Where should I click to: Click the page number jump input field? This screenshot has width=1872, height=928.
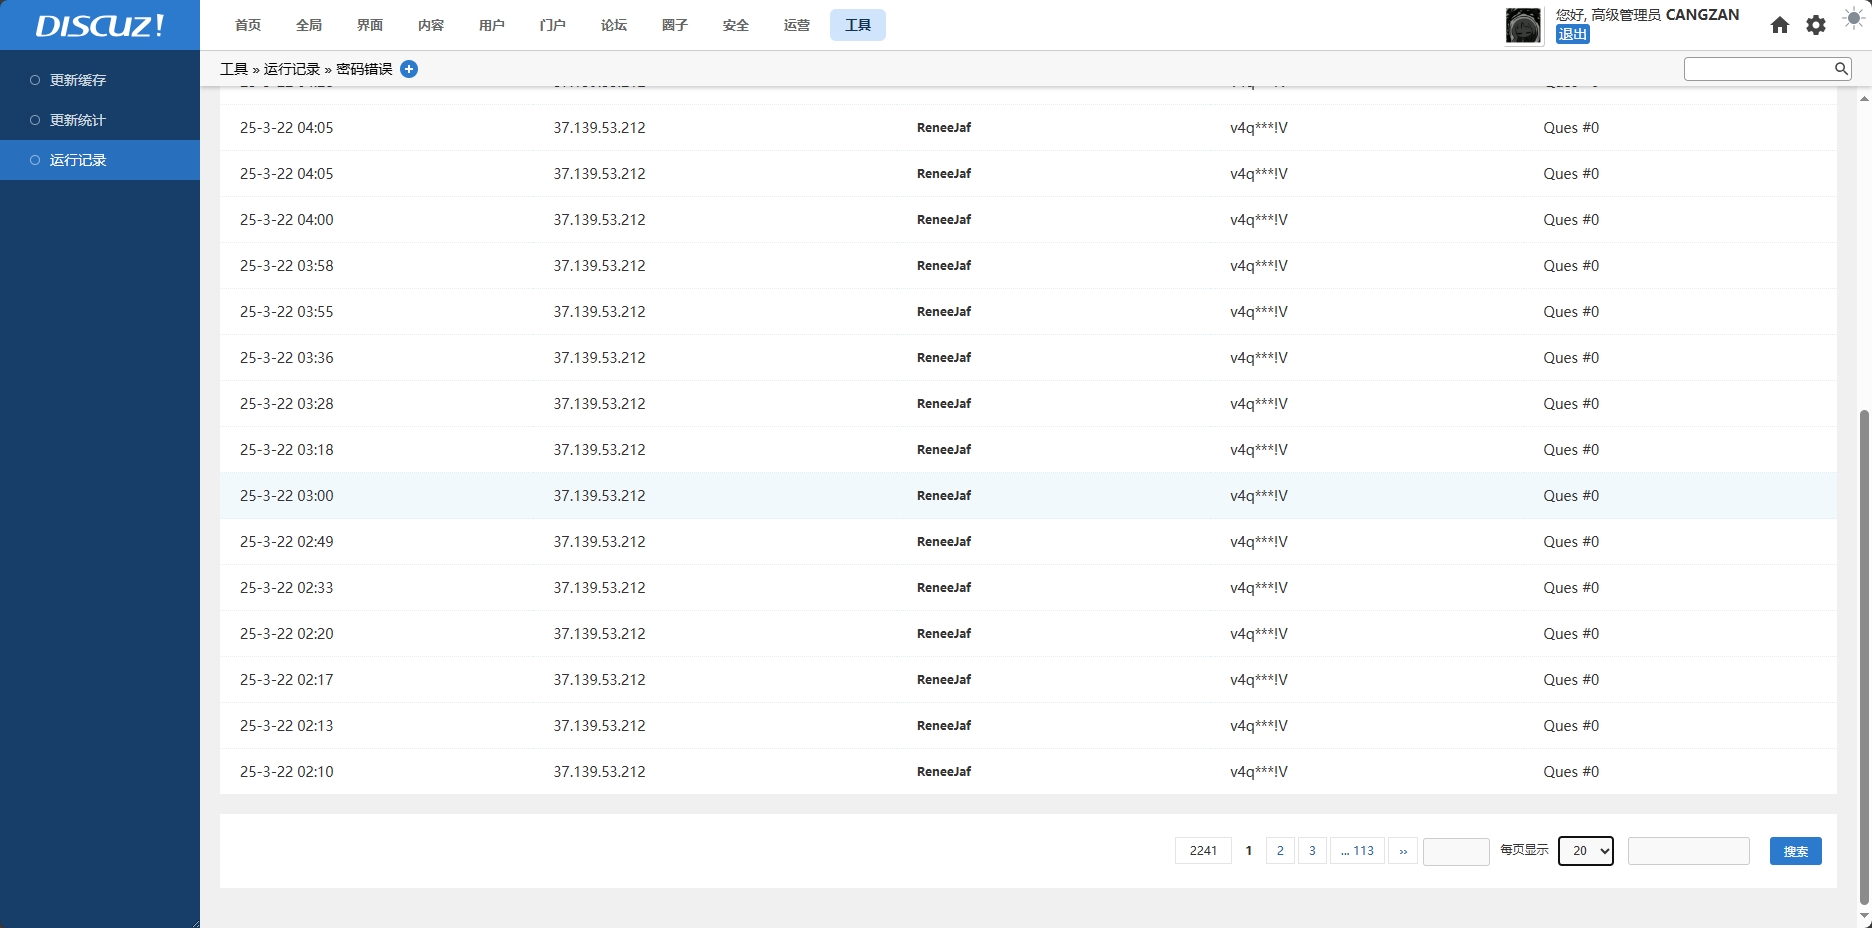pyautogui.click(x=1456, y=851)
